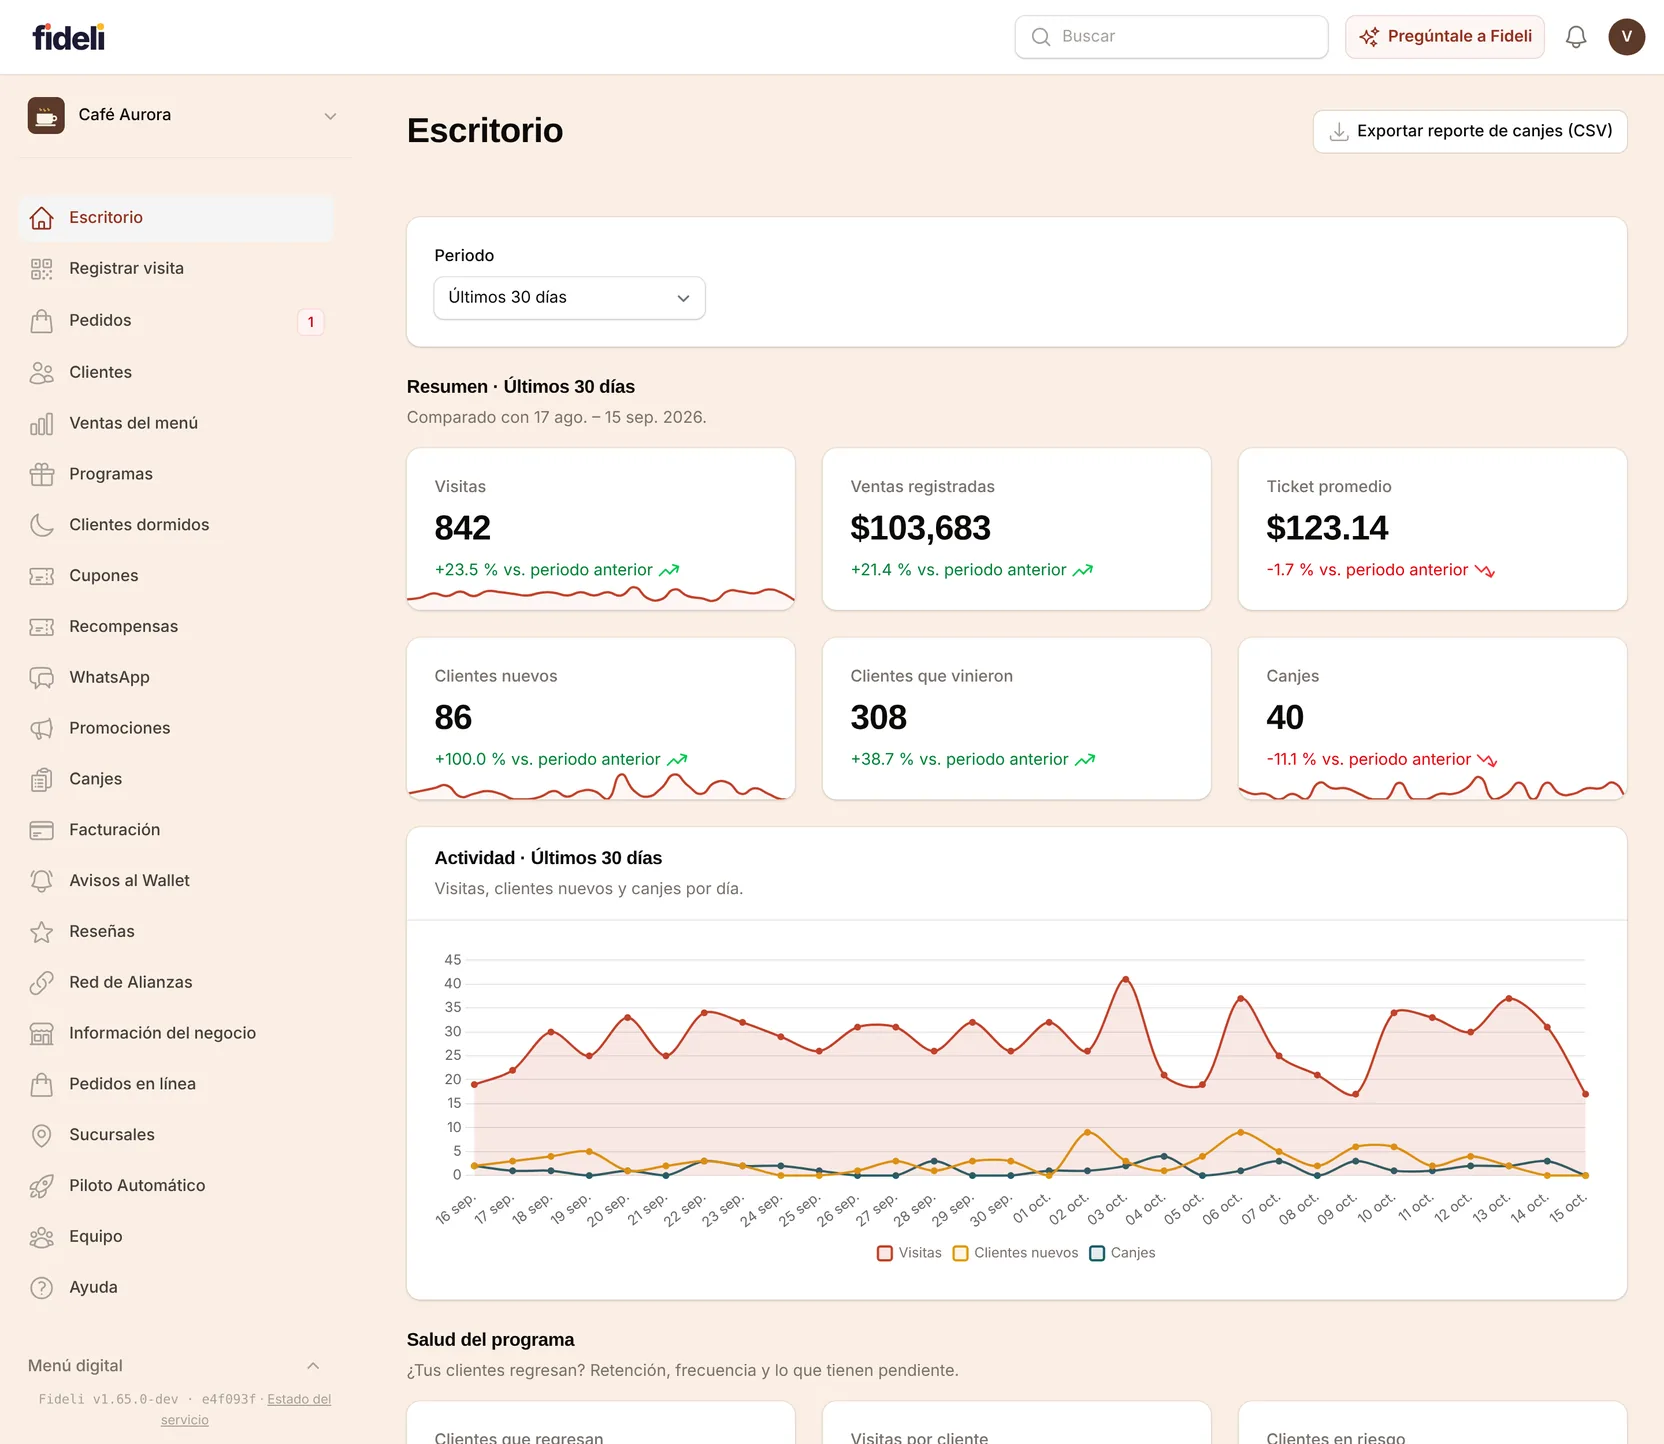Click the Café Aurora coffee cup logo
The width and height of the screenshot is (1664, 1444).
pos(46,116)
